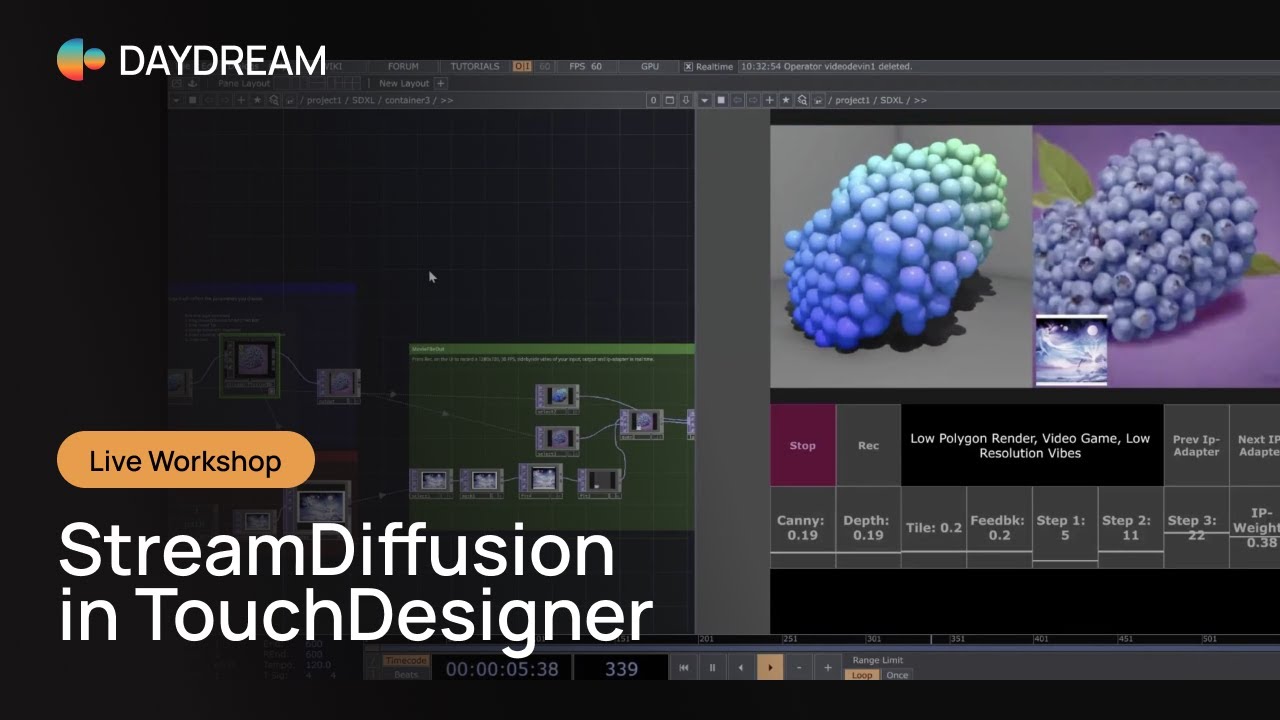
Task: Click the star bookmark icon in right pane bar
Action: pos(785,100)
